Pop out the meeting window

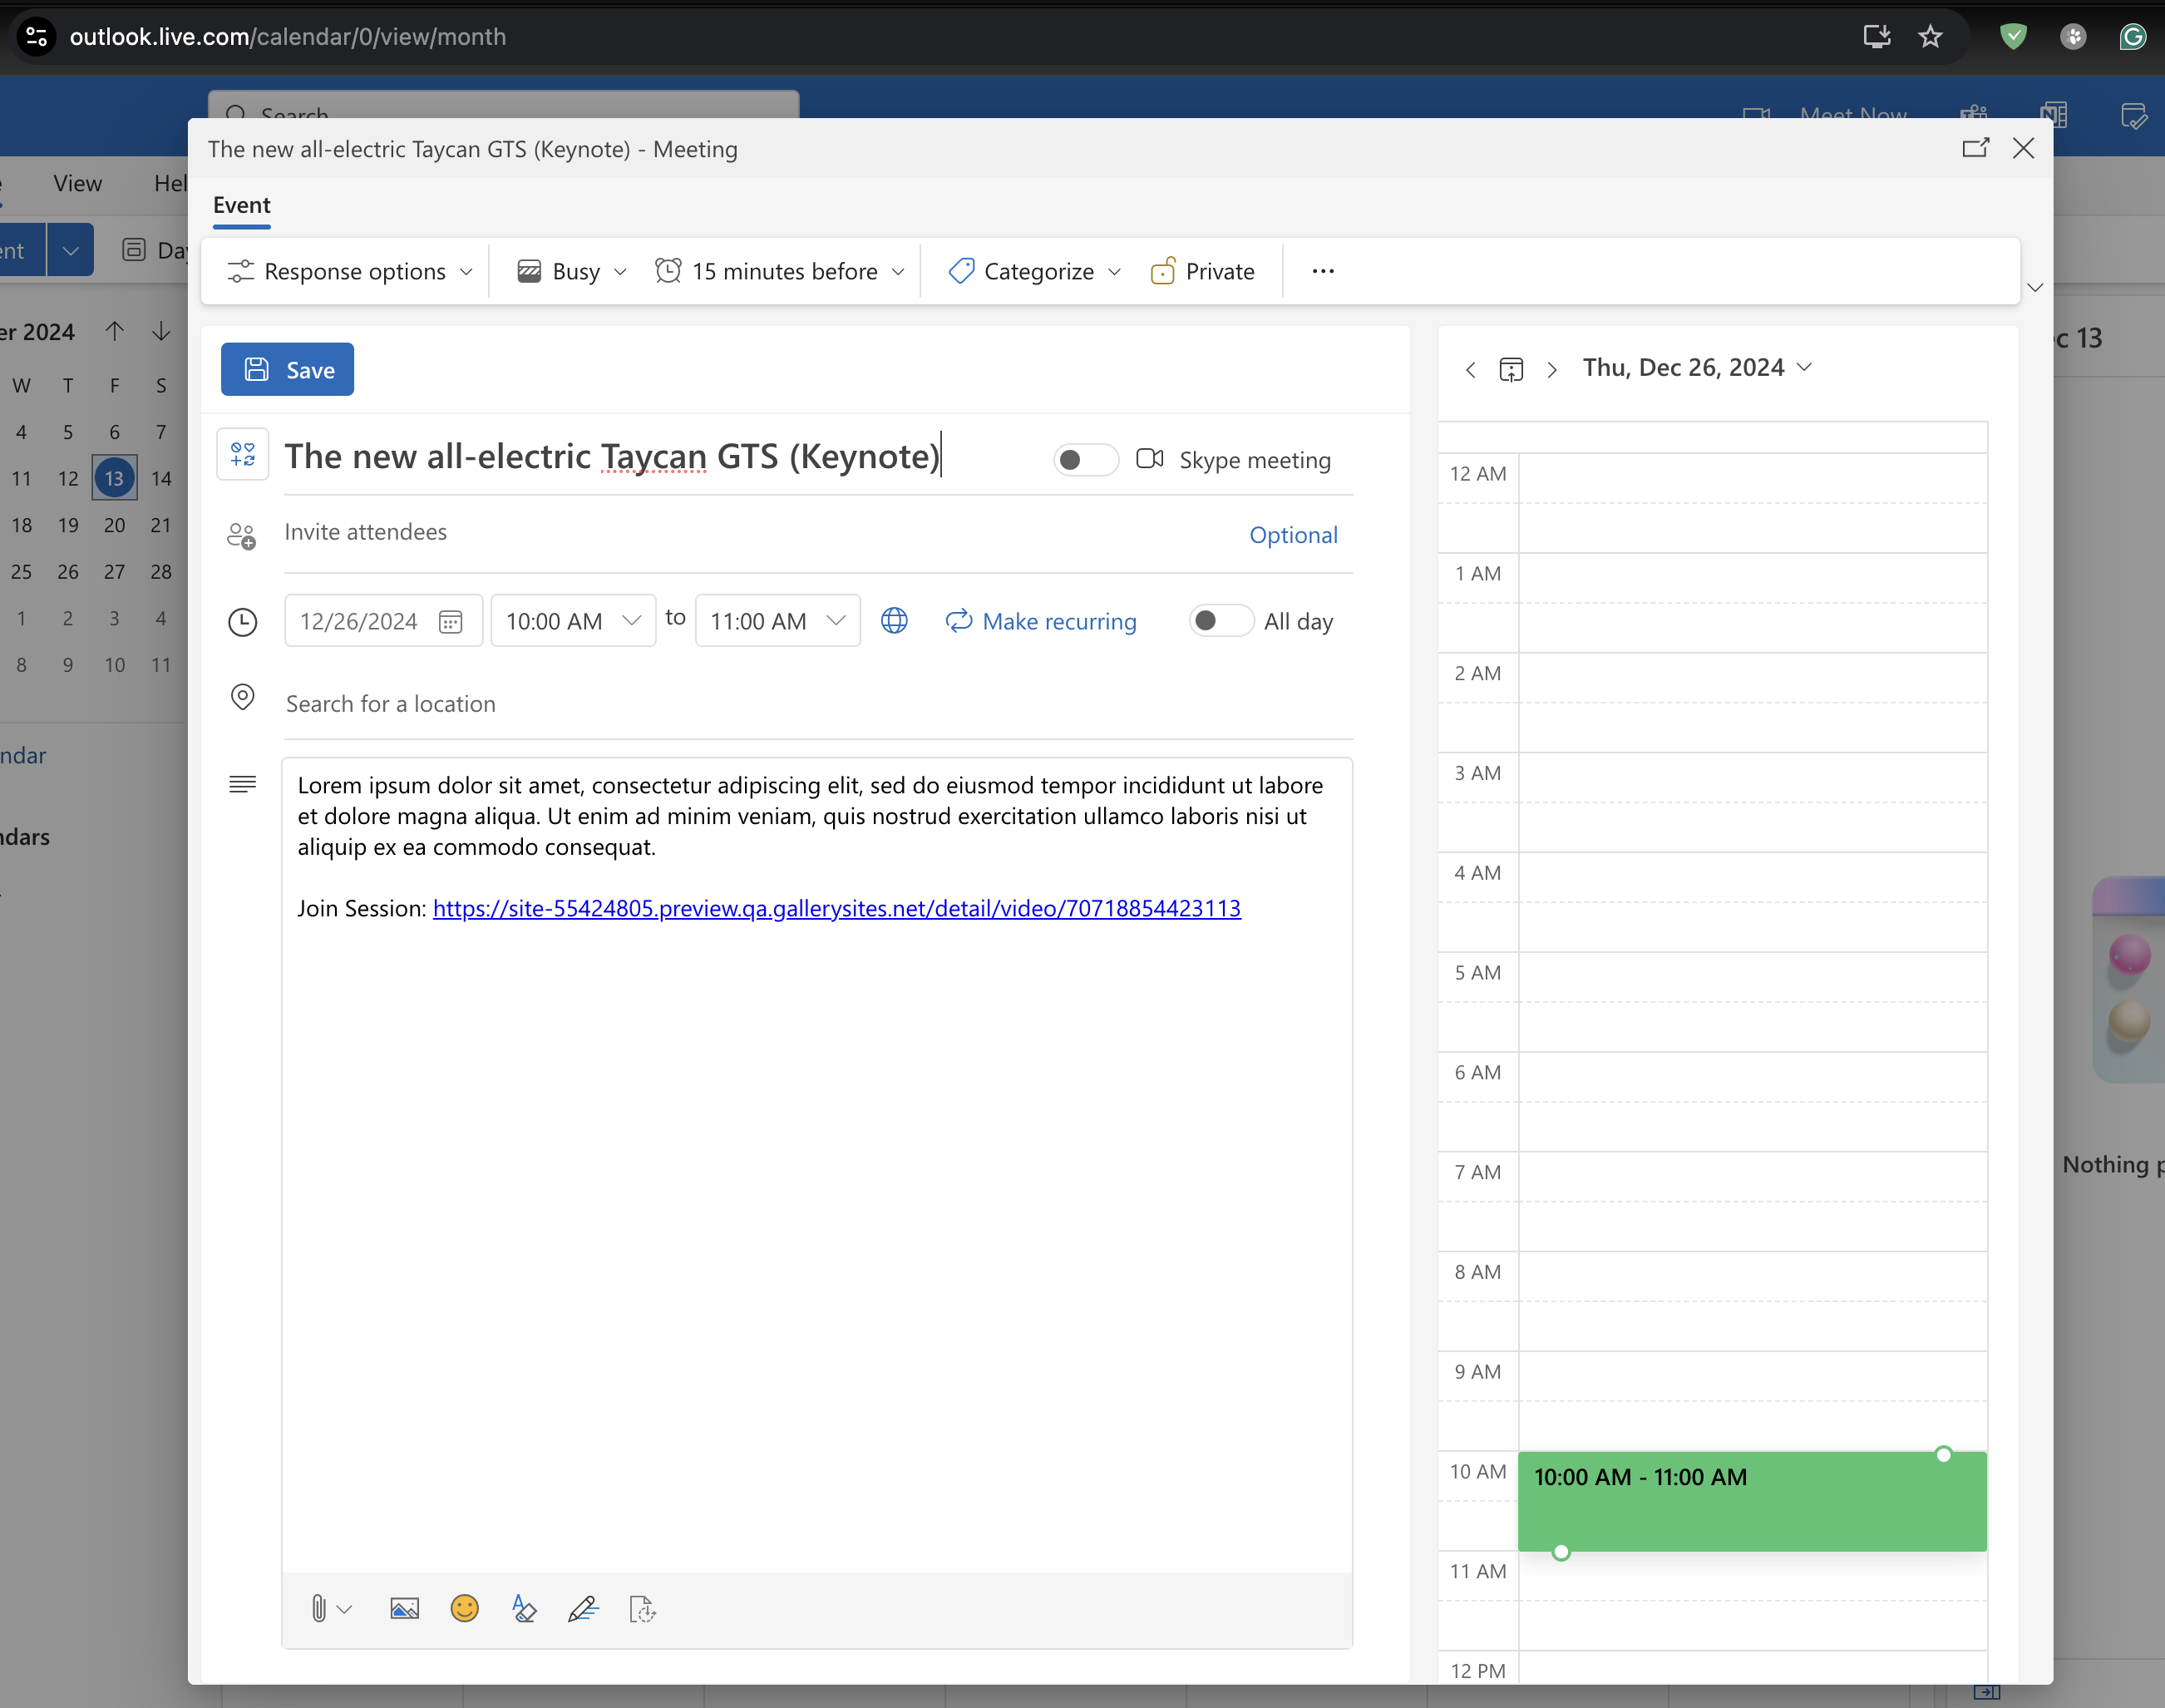(x=1975, y=148)
